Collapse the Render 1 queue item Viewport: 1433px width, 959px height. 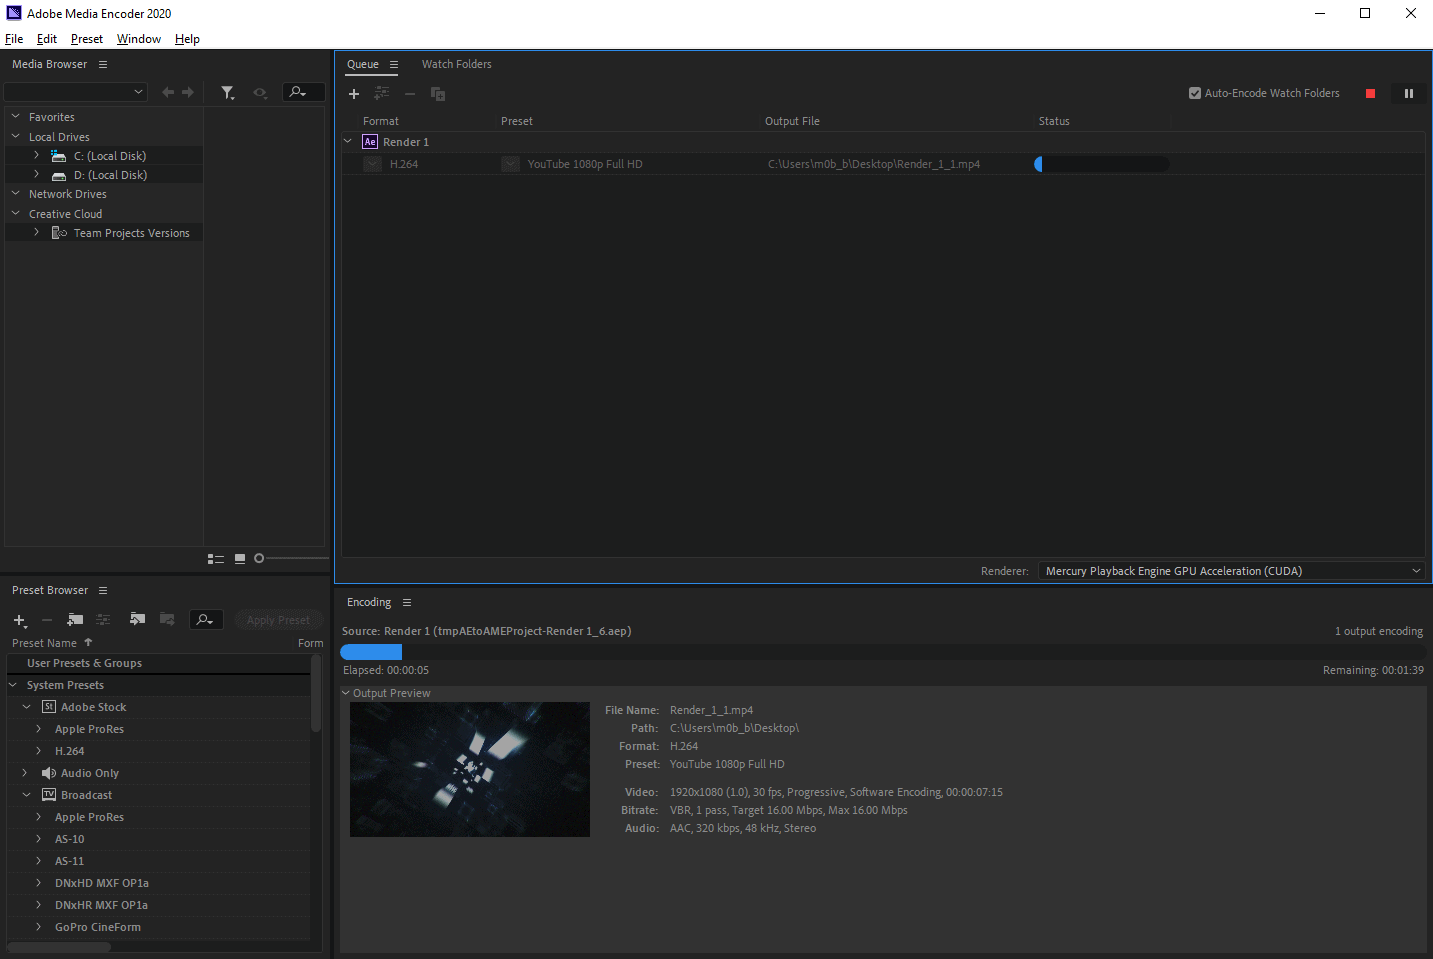[348, 142]
